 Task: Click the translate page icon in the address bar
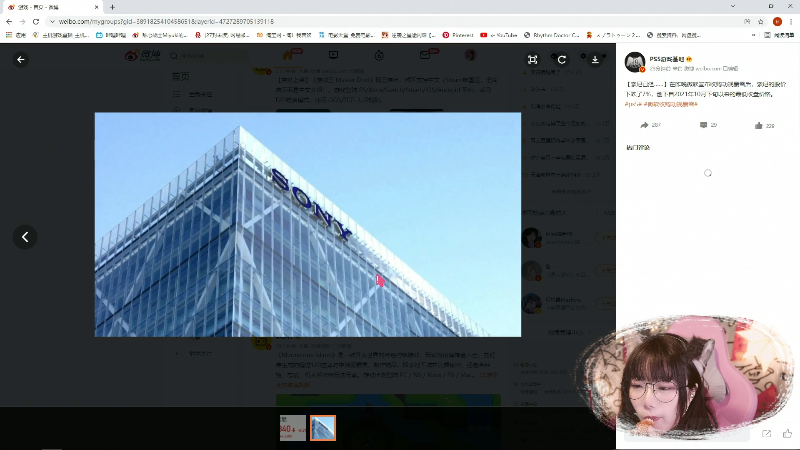pos(747,21)
